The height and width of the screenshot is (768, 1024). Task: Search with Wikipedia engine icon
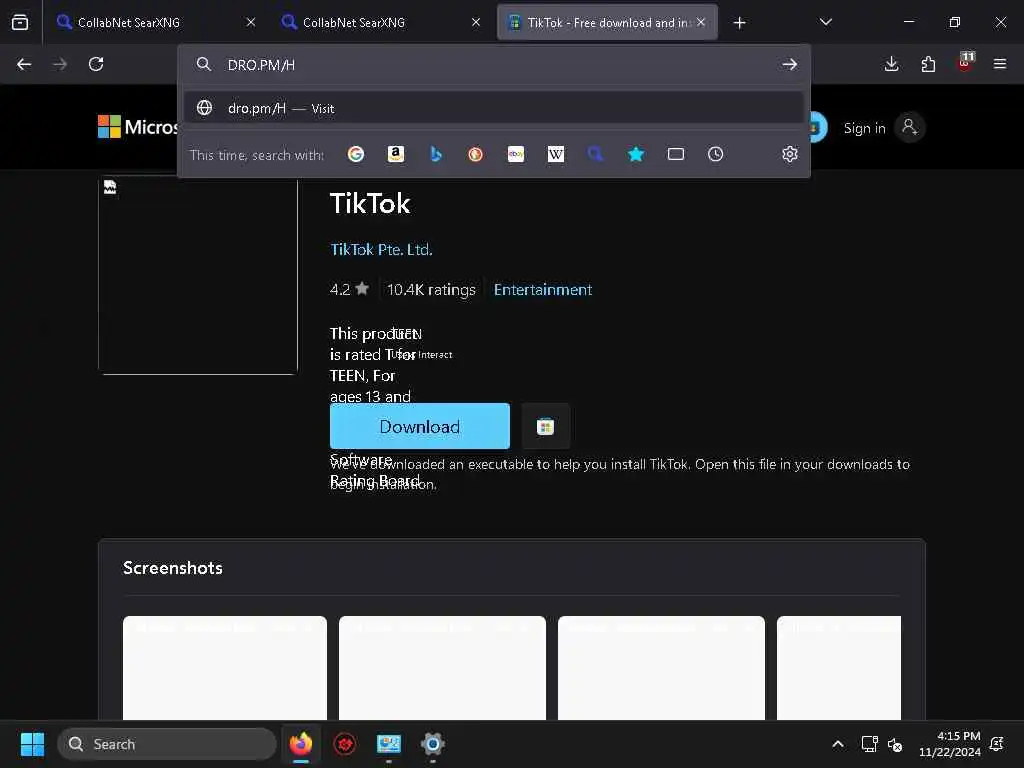tap(556, 154)
